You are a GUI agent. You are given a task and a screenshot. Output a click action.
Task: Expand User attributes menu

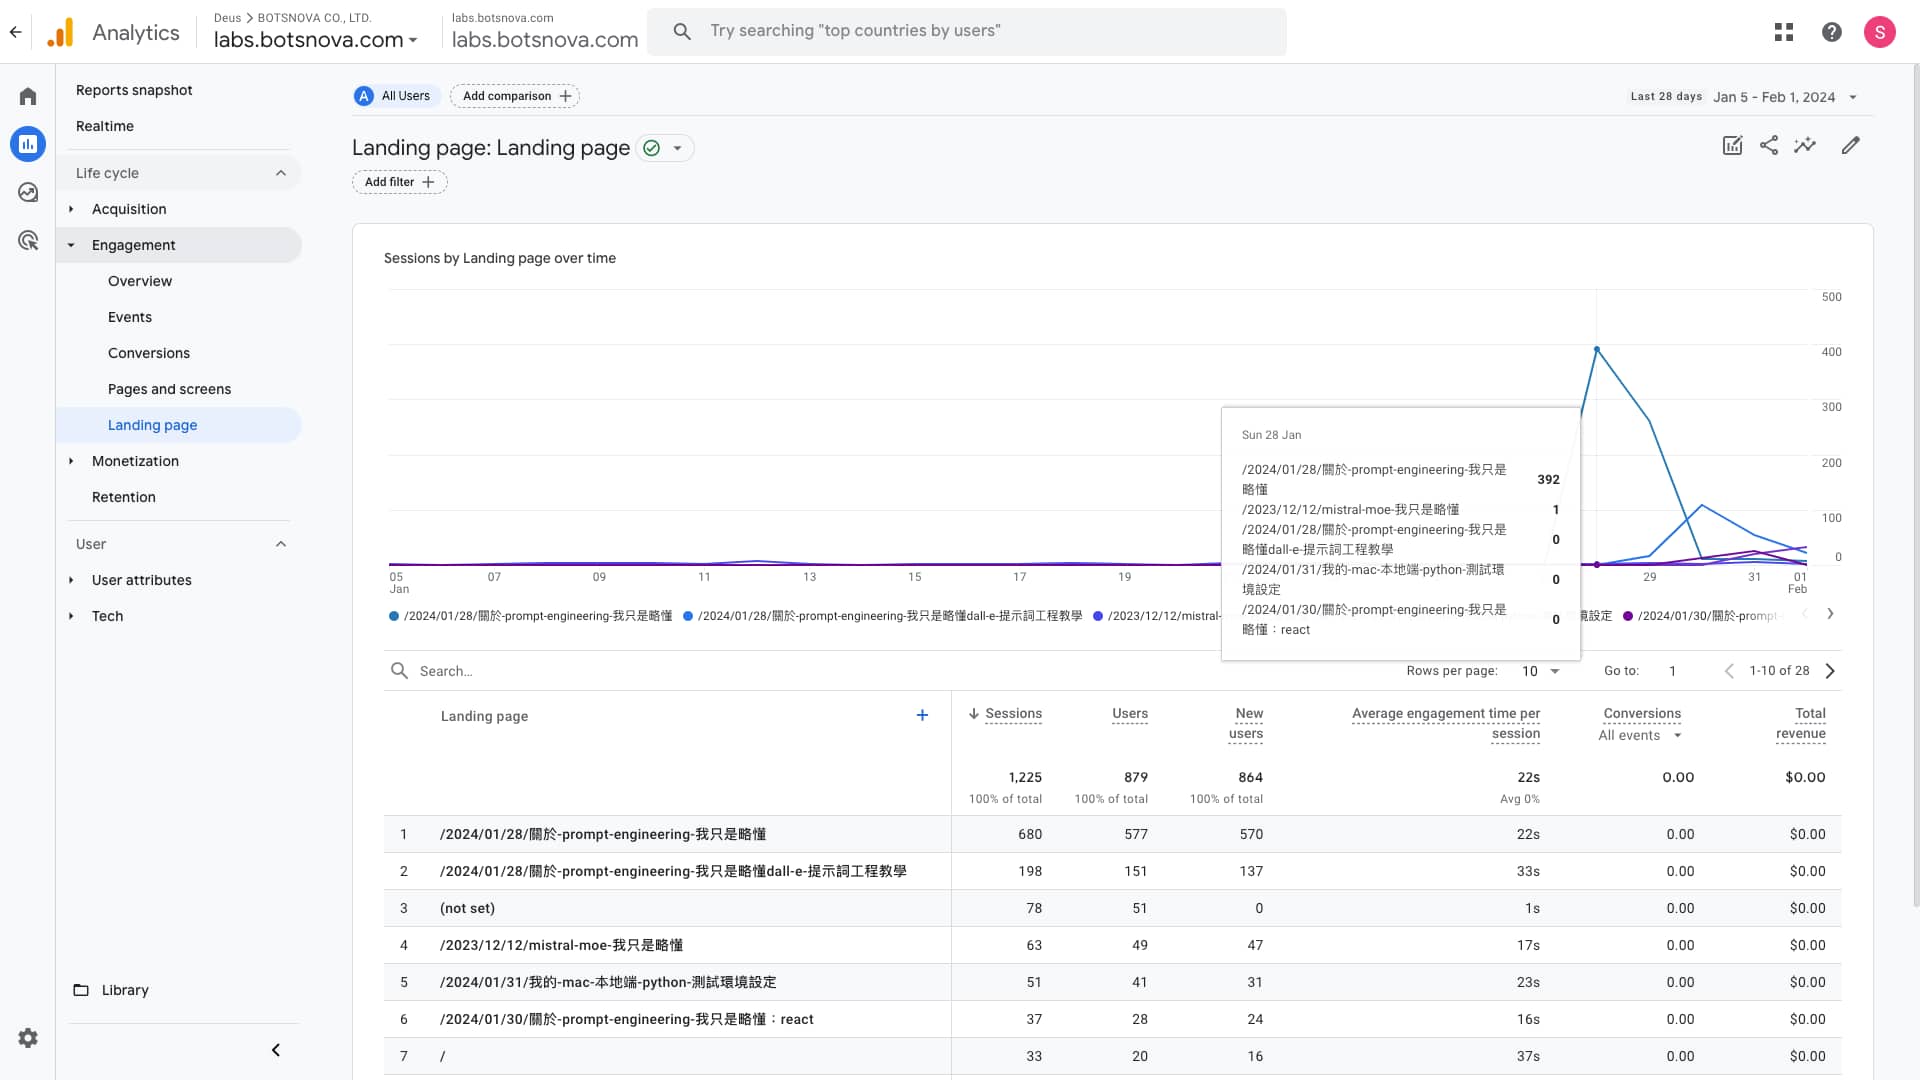point(71,580)
